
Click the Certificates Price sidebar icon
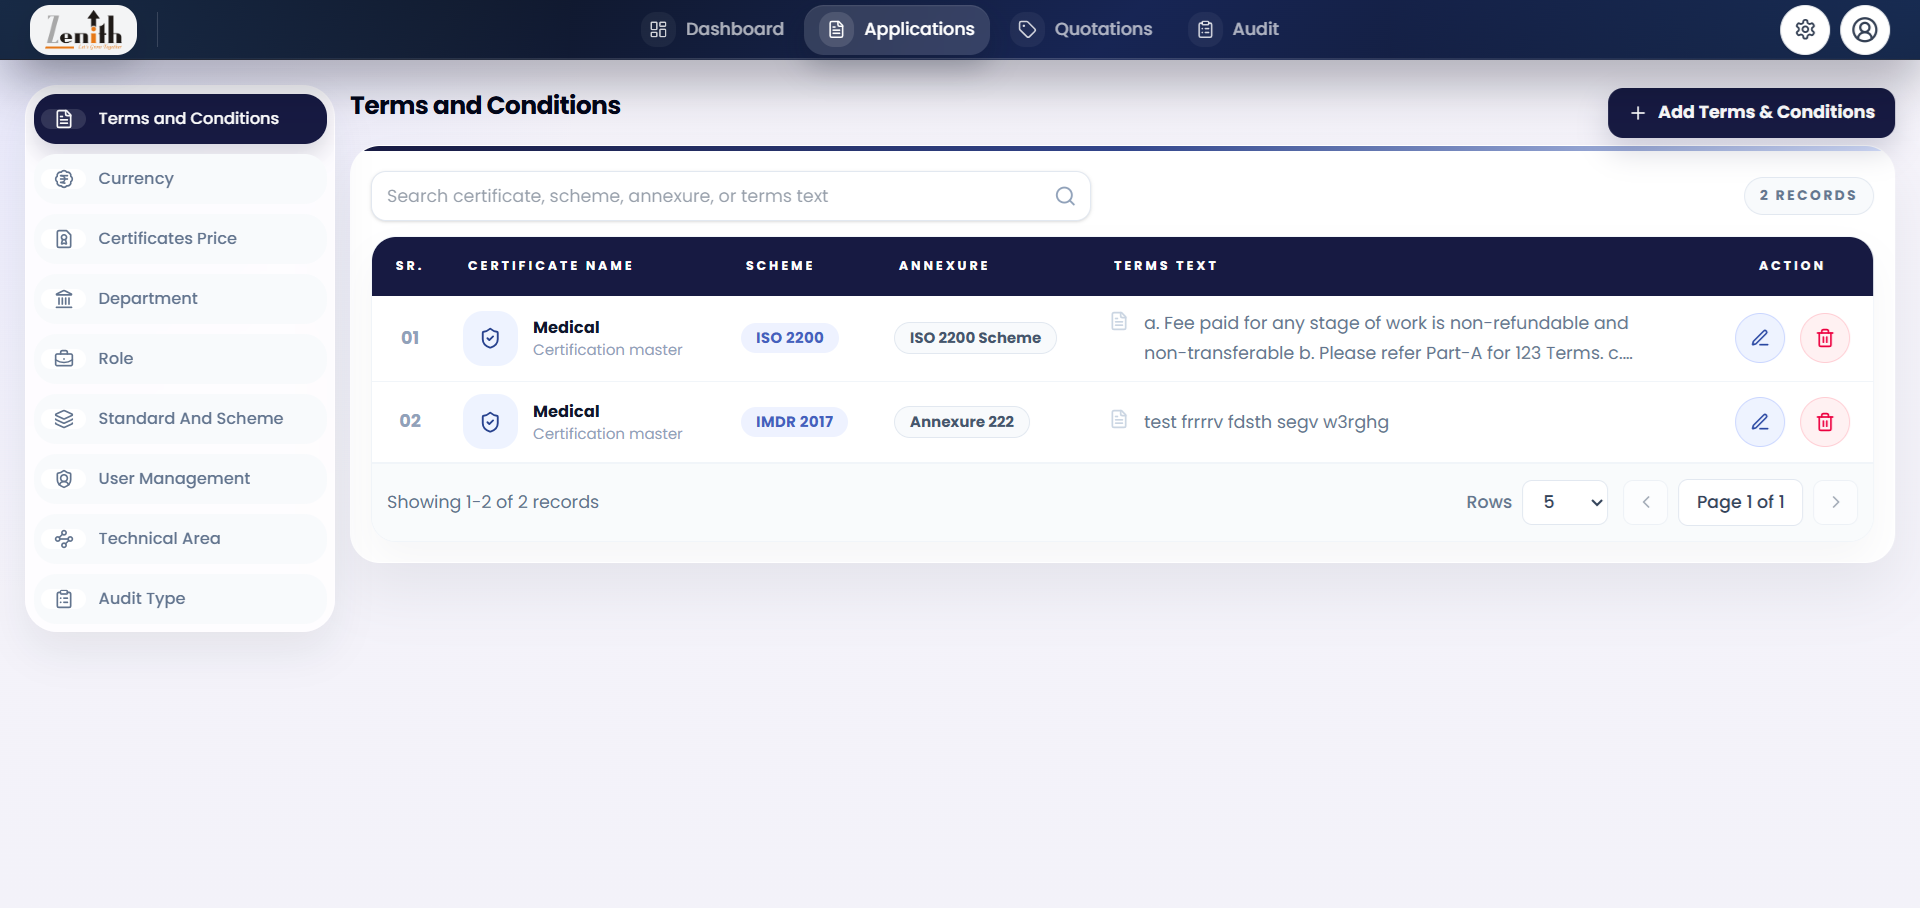click(x=64, y=239)
